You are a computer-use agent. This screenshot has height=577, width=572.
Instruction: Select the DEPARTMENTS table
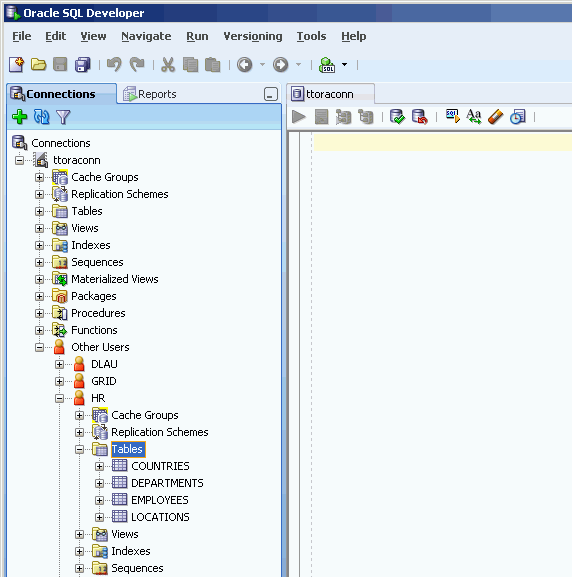167,483
